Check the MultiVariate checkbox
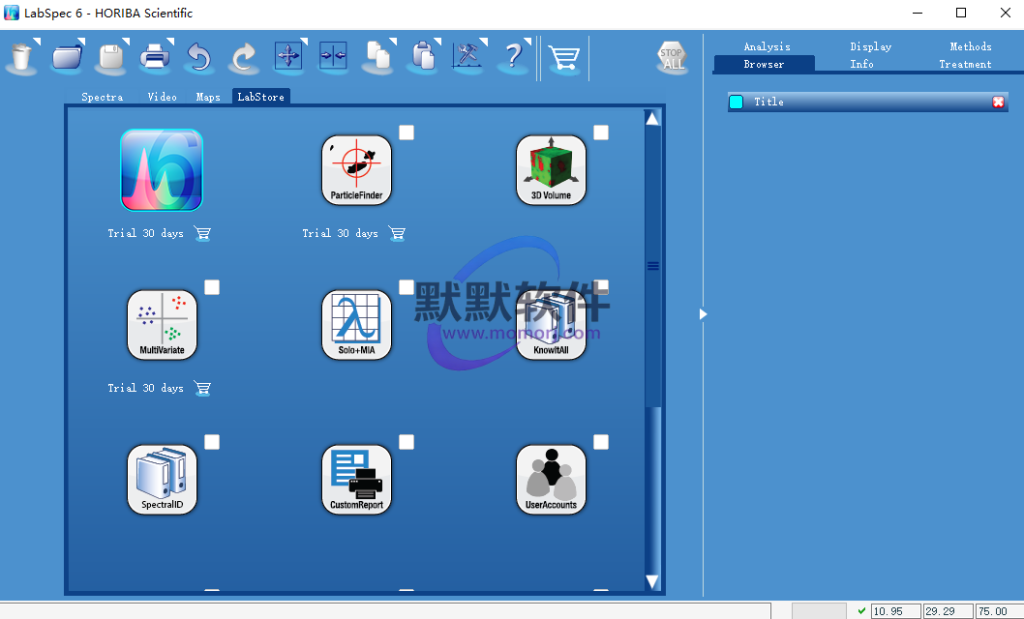 point(212,287)
